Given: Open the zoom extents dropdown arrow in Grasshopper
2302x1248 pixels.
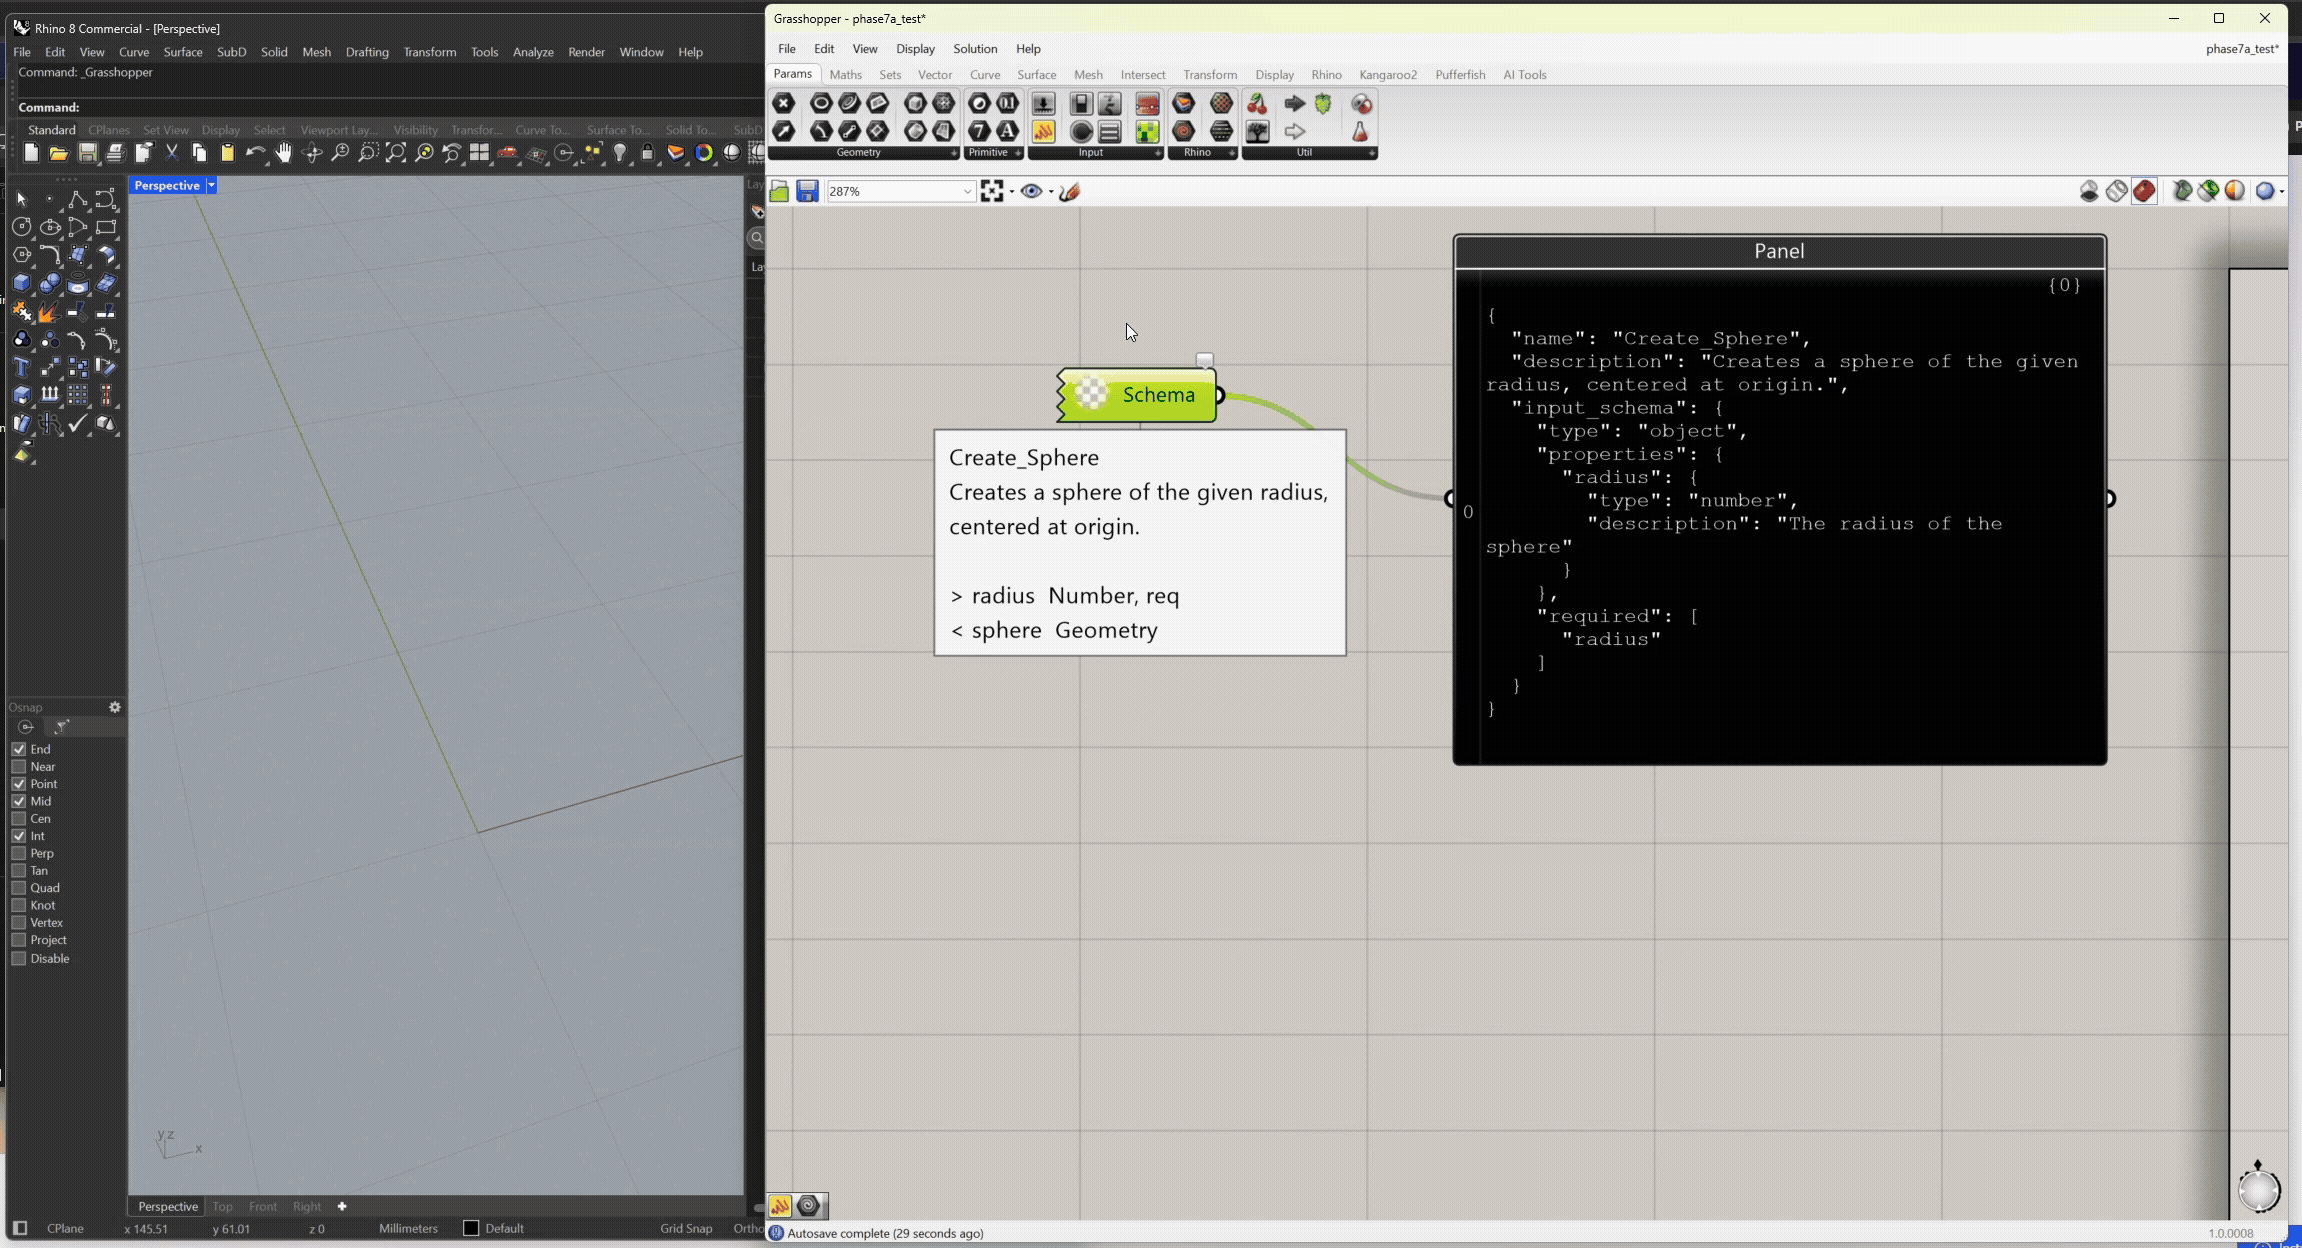Looking at the screenshot, I should click(x=1012, y=191).
